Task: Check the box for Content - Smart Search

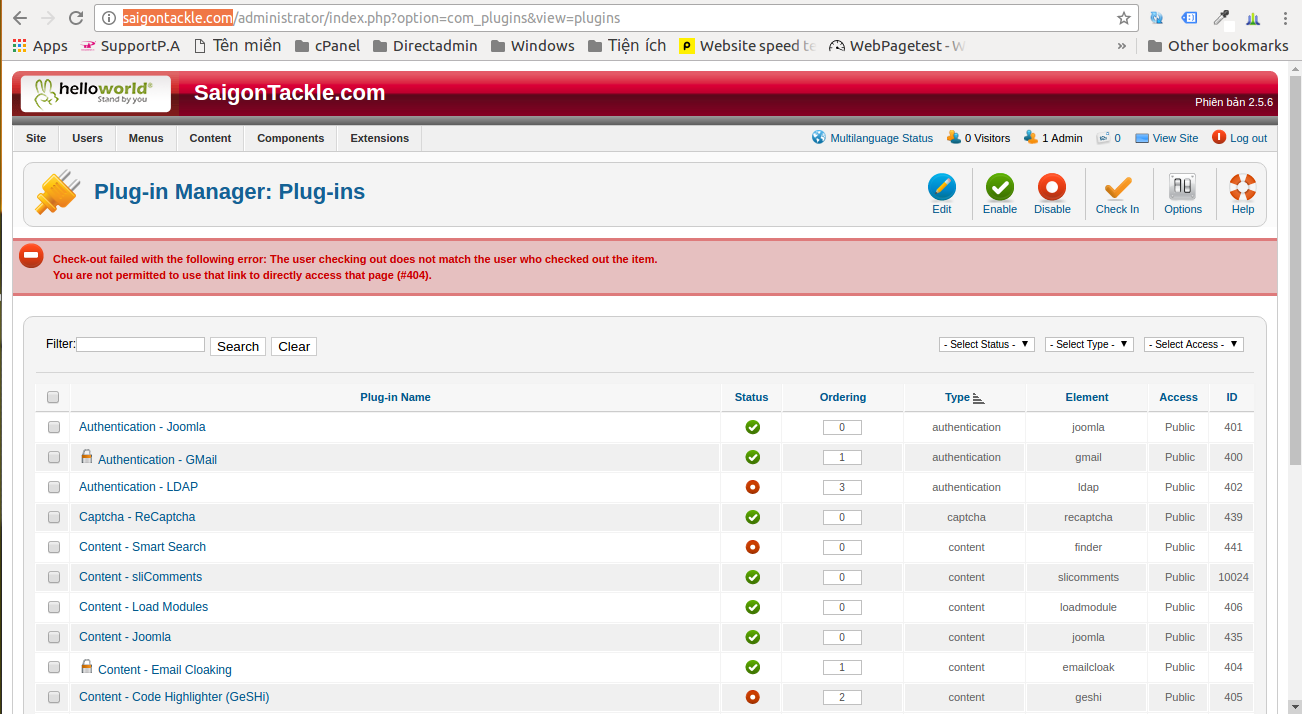Action: 54,547
